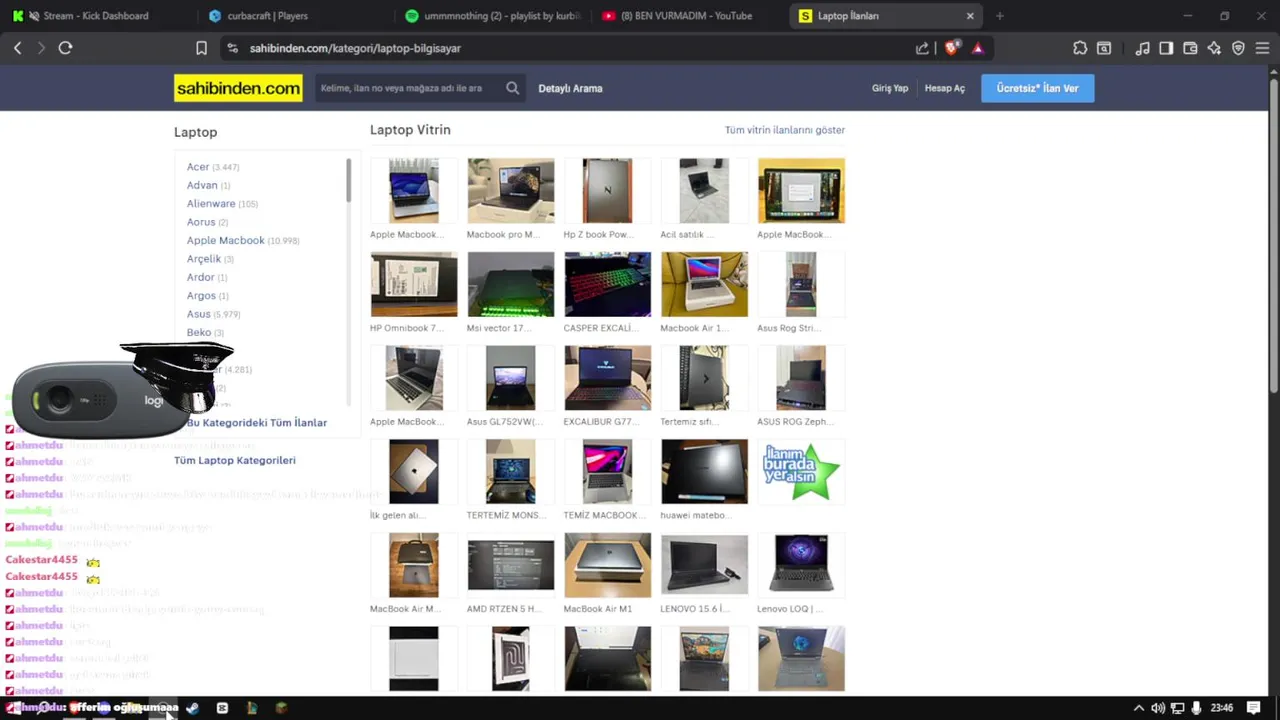Click the main page vertical scrollbar
The image size is (1280, 720).
coord(1273,235)
